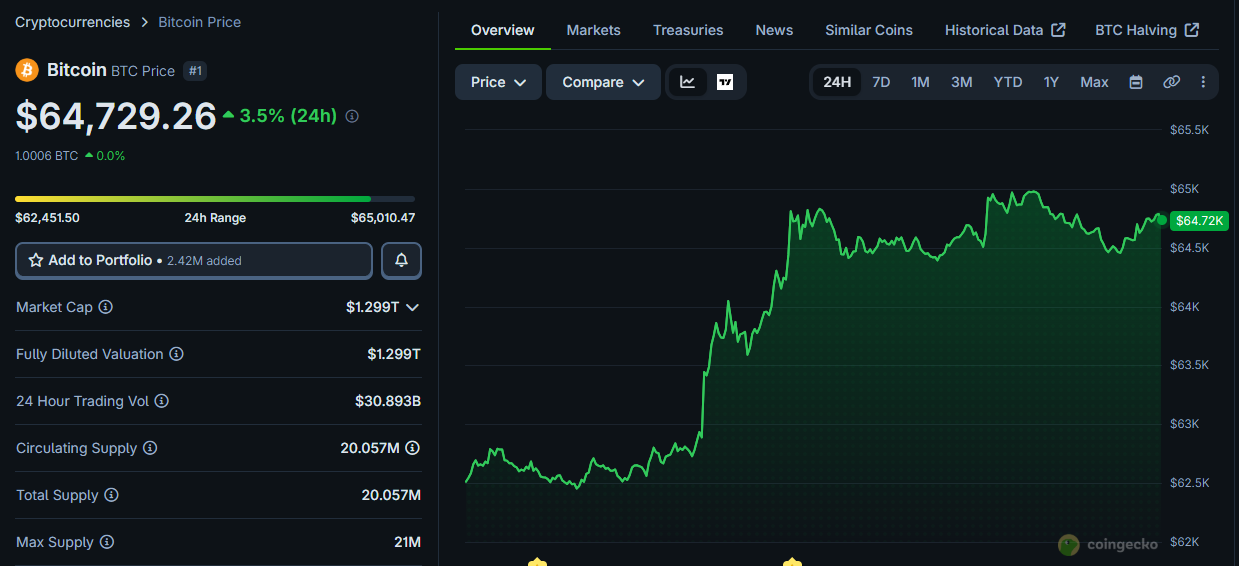Image resolution: width=1239 pixels, height=566 pixels.
Task: Click the info icon beside 3.5% (24h)
Action: pyautogui.click(x=352, y=116)
